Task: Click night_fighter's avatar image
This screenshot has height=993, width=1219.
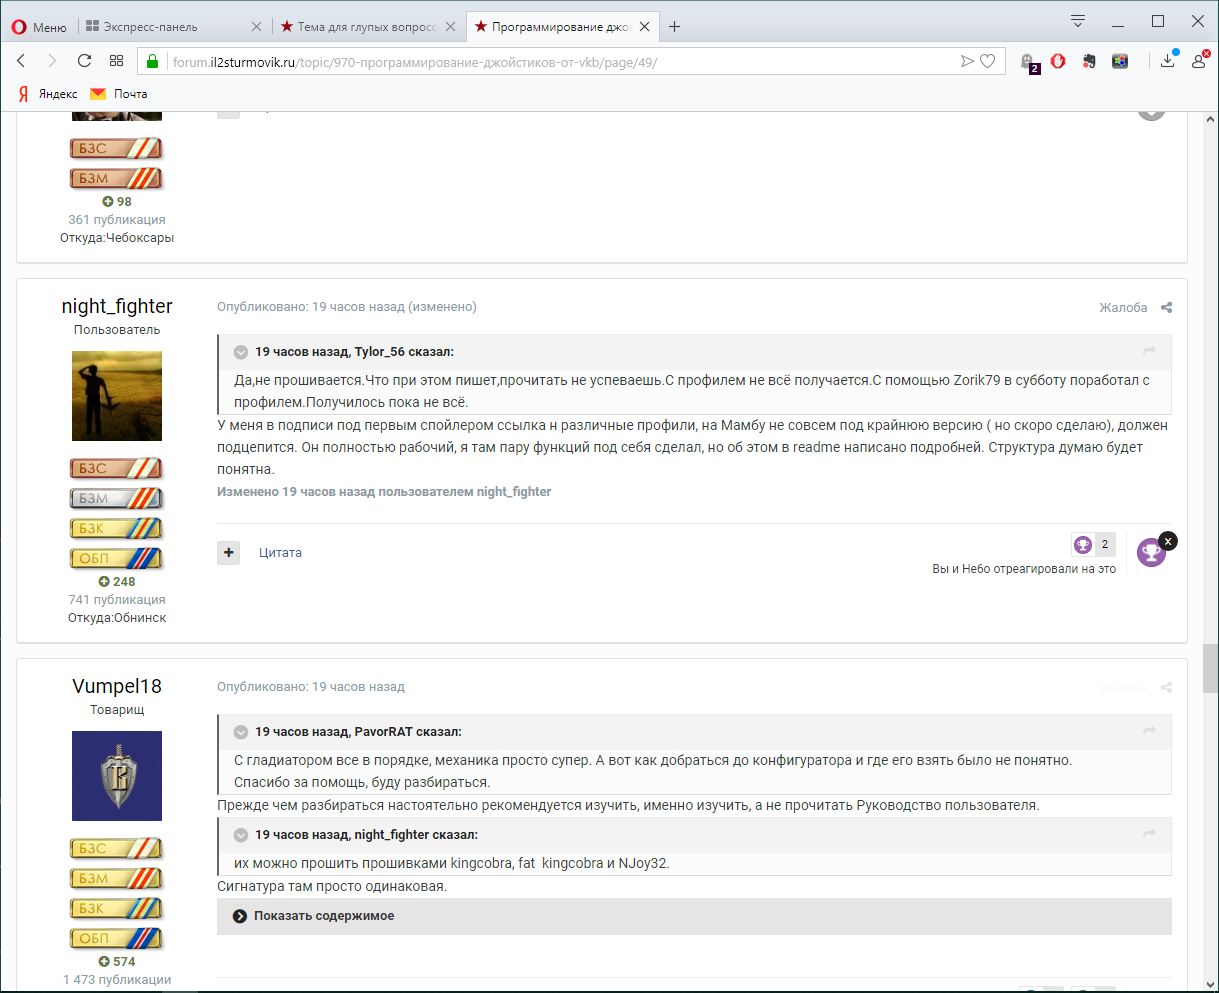Action: [117, 396]
